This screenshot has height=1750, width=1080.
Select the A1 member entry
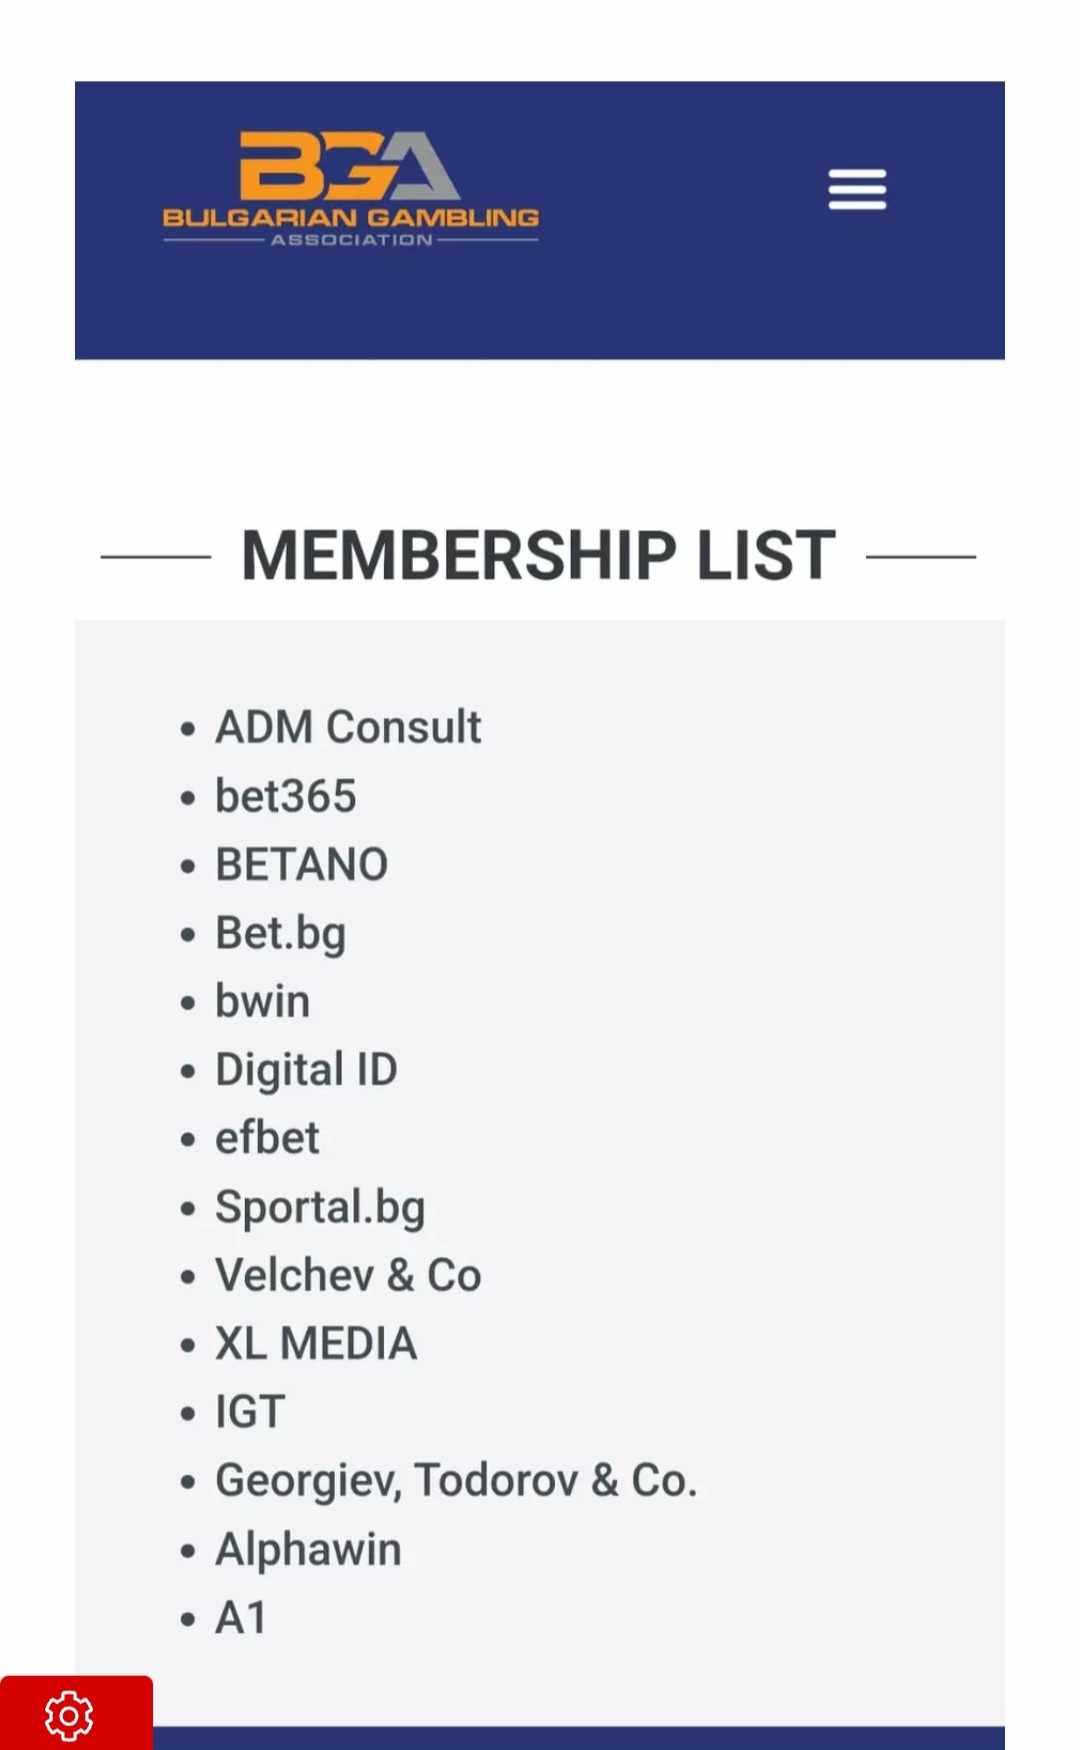pos(238,1616)
